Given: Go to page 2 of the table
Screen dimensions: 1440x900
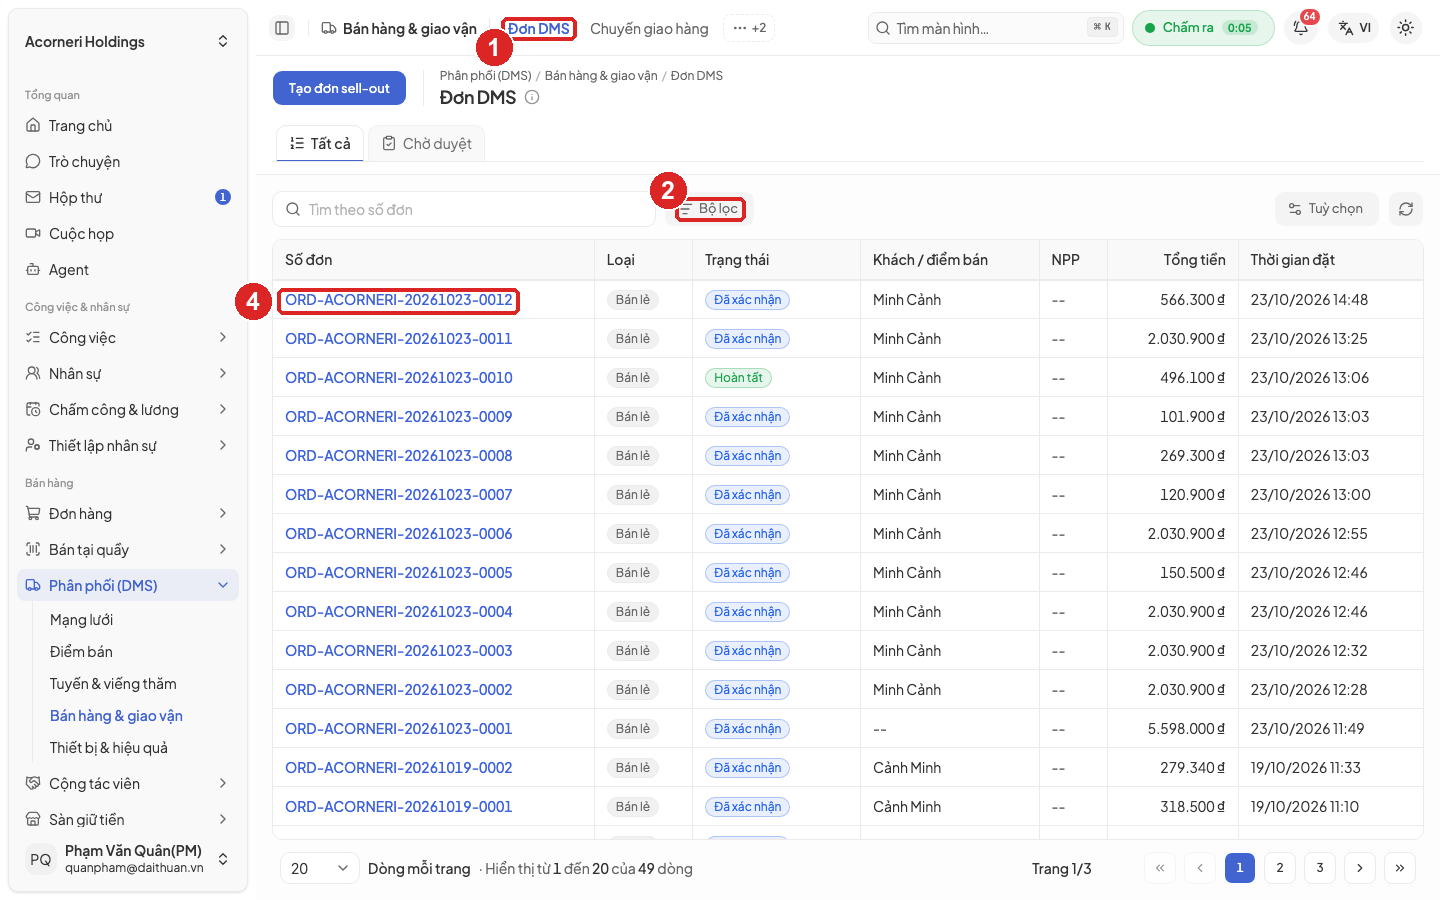Looking at the screenshot, I should [x=1280, y=868].
